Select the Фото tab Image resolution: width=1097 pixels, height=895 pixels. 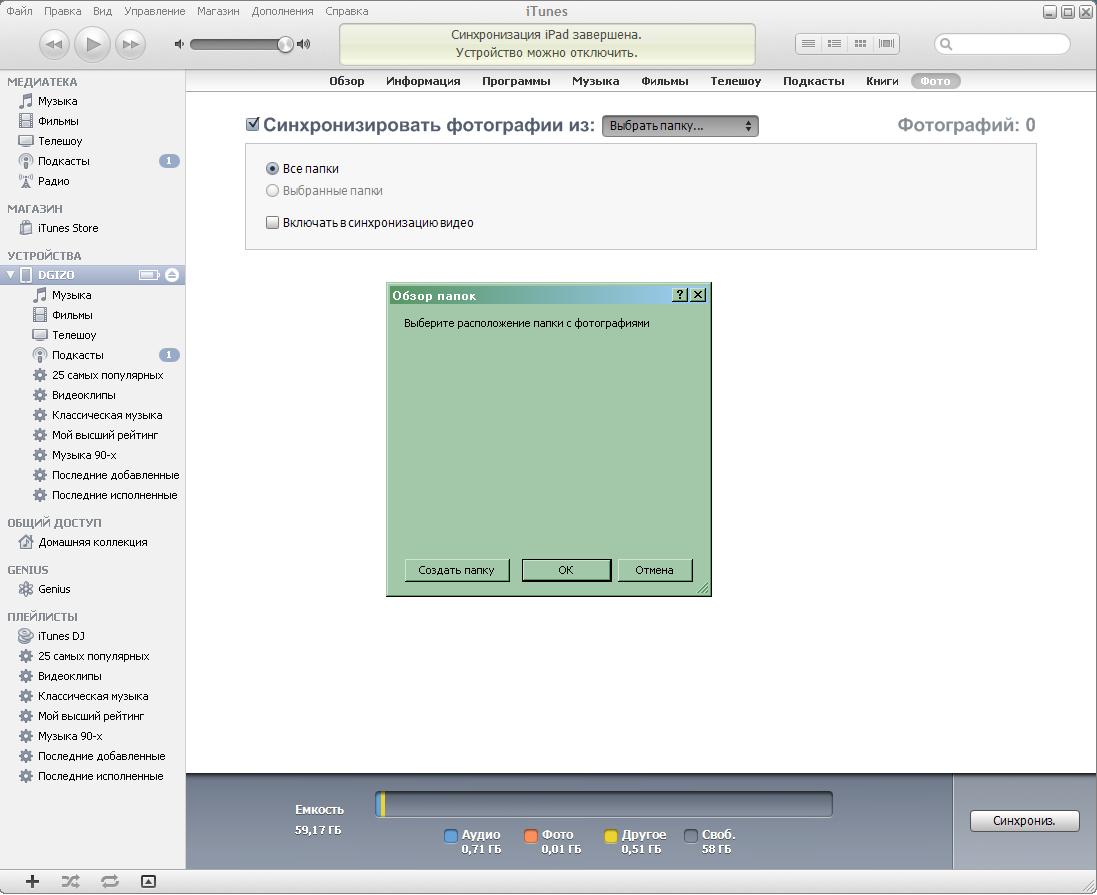935,81
